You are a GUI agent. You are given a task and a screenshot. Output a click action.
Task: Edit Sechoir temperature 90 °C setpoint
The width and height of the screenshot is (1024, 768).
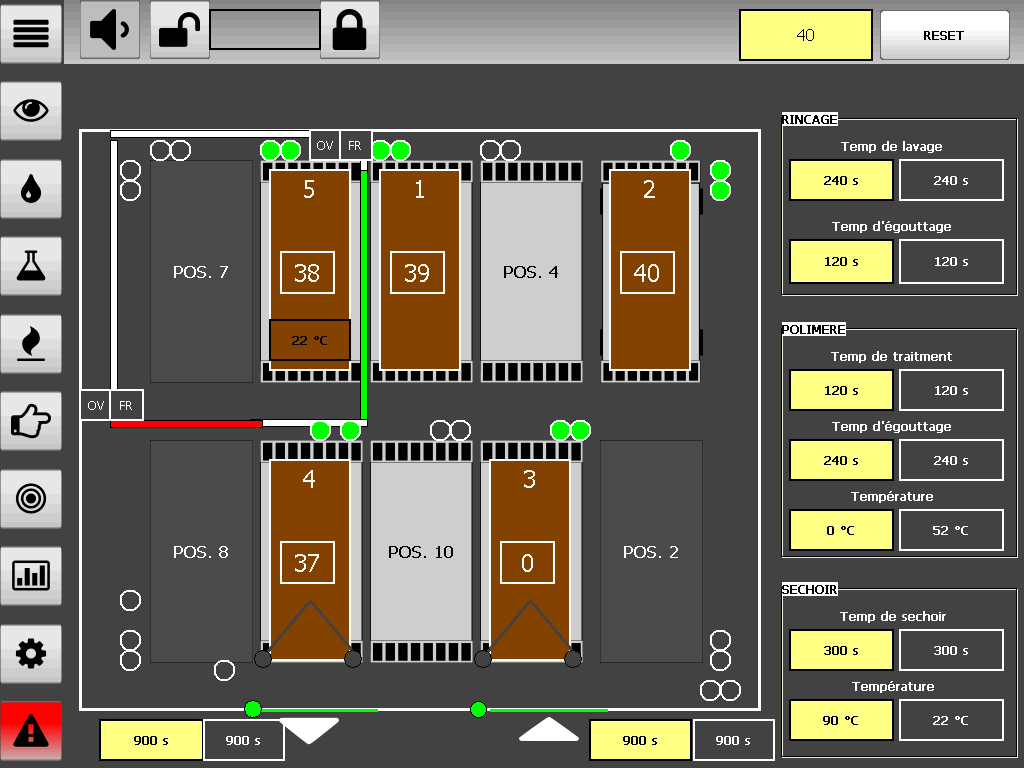(x=840, y=720)
